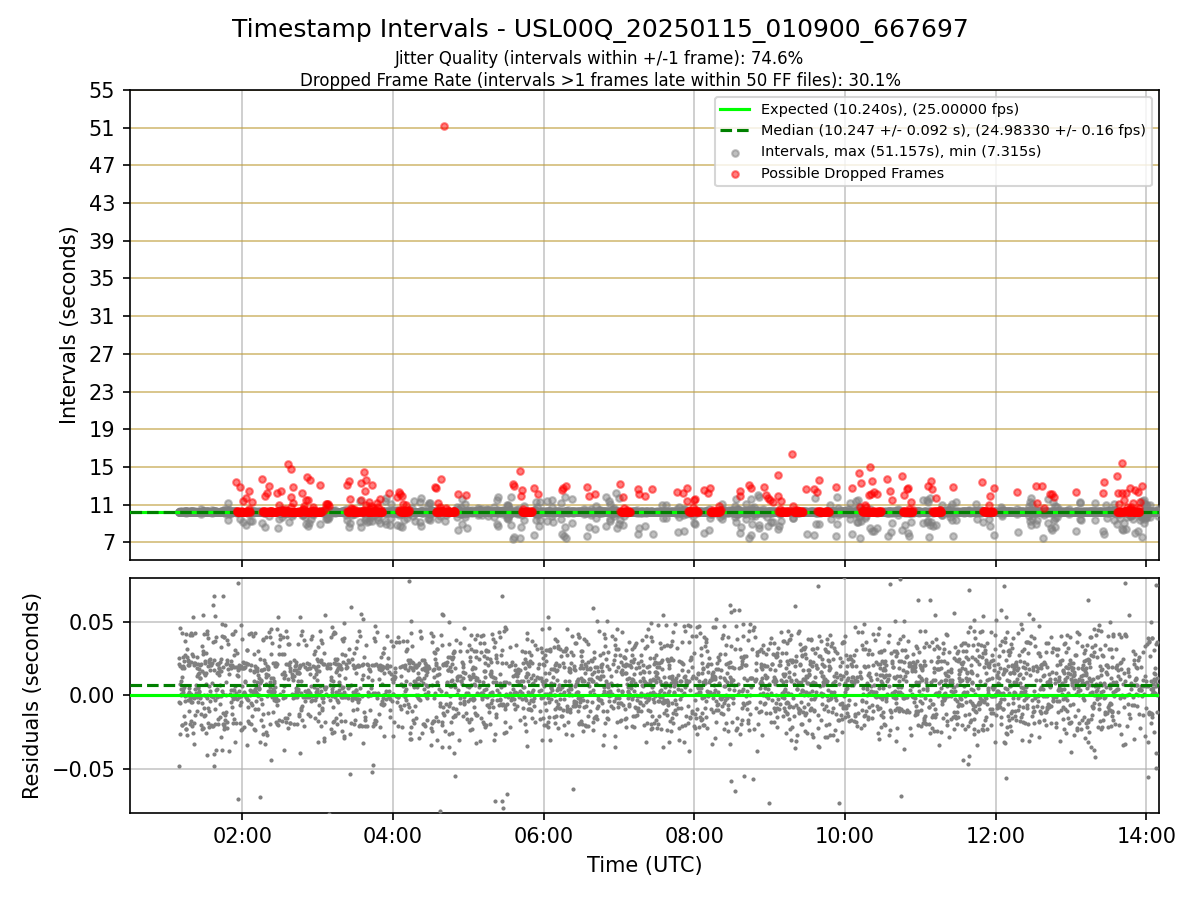Click the '10:00' time tick label
The height and width of the screenshot is (900, 1200).
845,834
